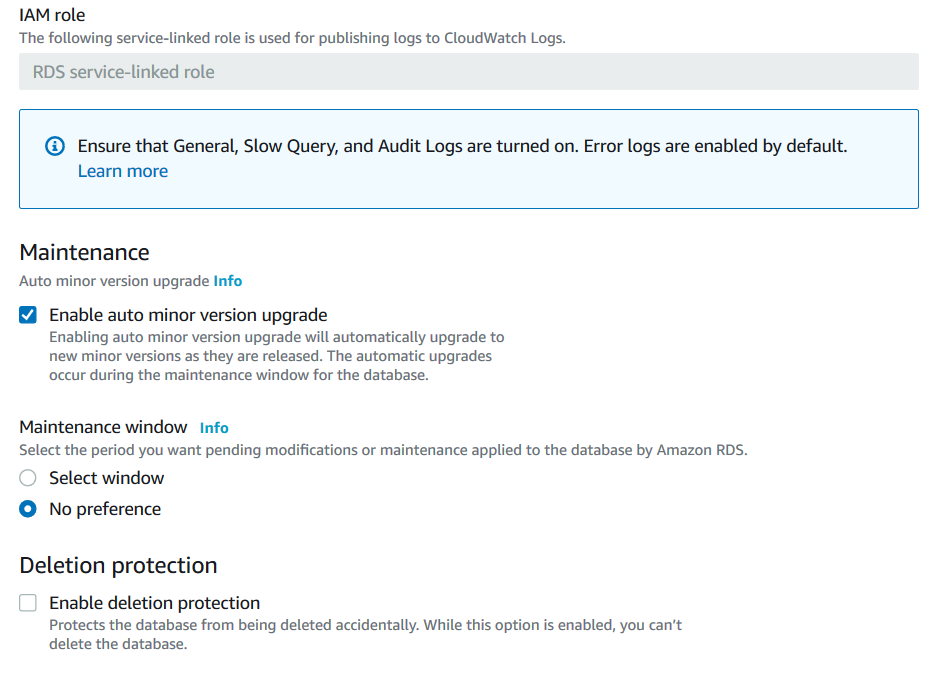
Task: Uncheck the auto minor version upgrade checkbox
Action: pos(28,315)
